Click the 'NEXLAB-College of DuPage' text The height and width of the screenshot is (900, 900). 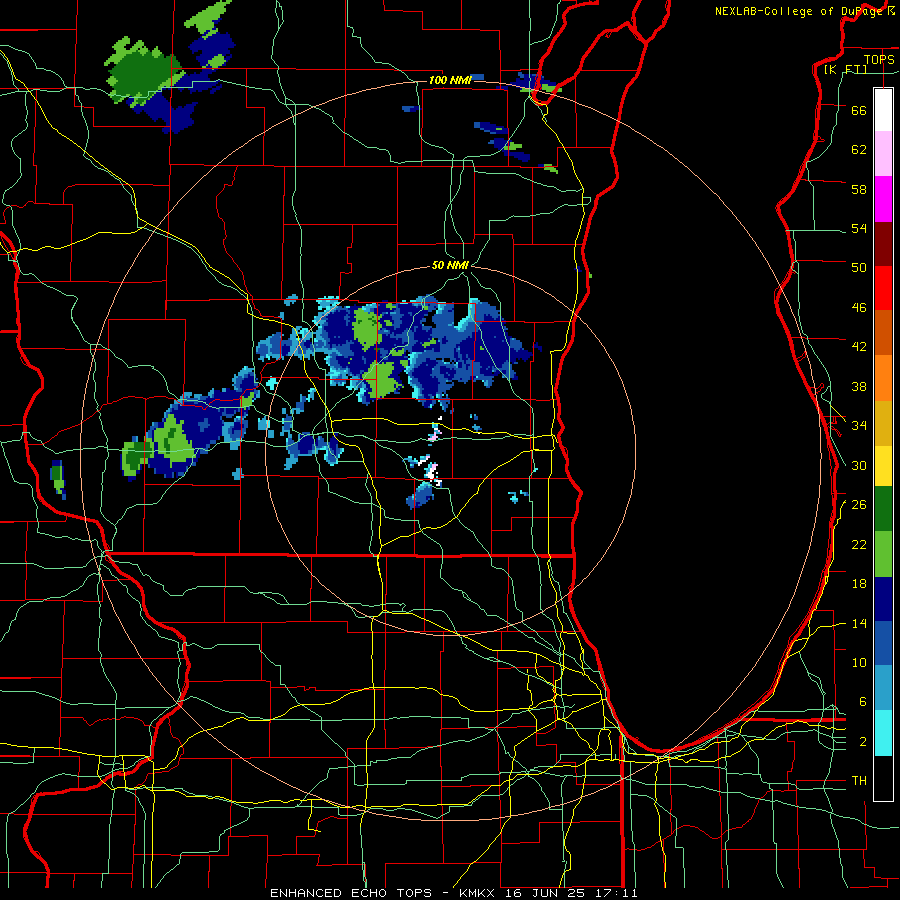click(798, 11)
